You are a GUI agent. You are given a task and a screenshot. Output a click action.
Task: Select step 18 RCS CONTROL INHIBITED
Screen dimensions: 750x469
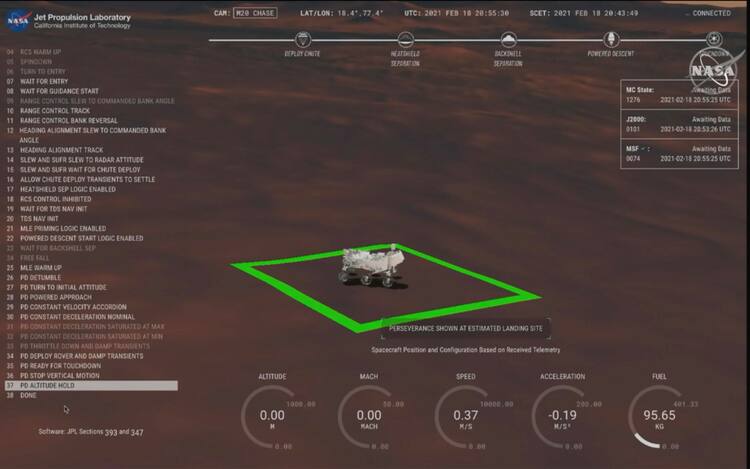pos(49,199)
